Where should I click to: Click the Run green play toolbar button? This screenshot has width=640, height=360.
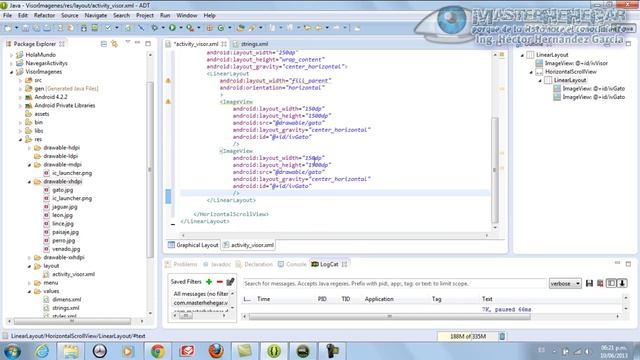point(172,28)
